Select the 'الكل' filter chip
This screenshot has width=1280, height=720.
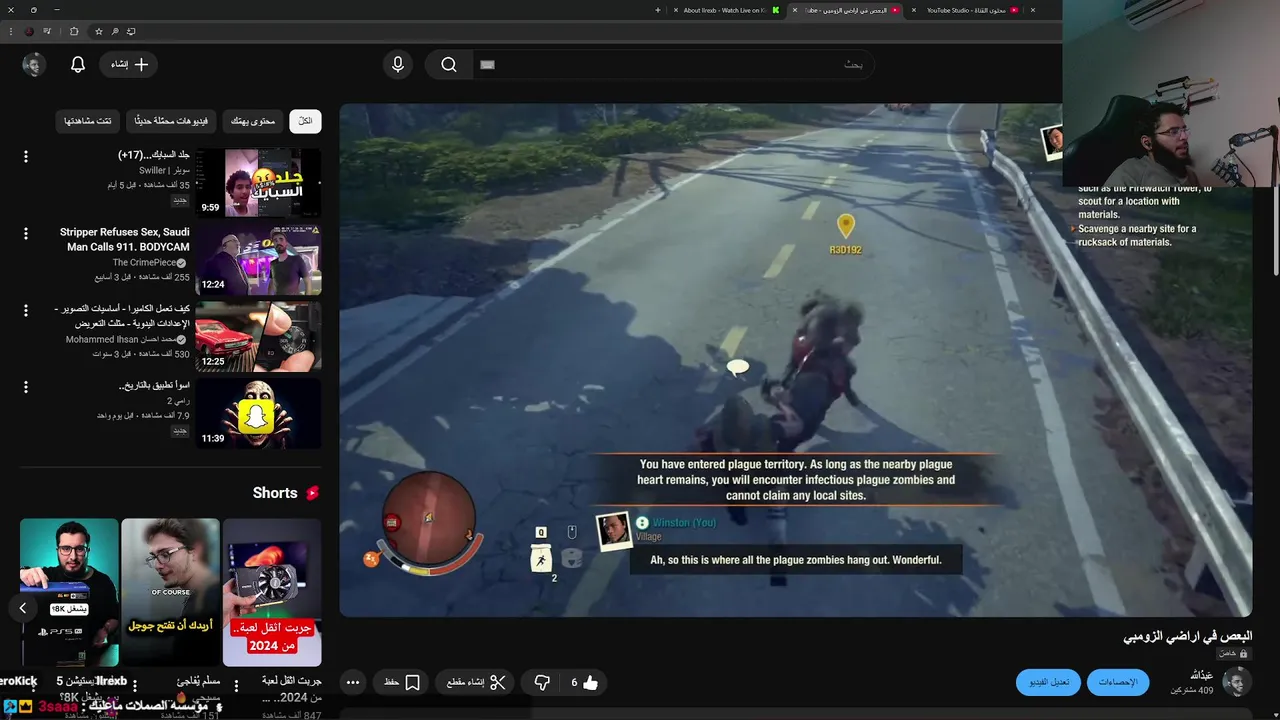305,121
